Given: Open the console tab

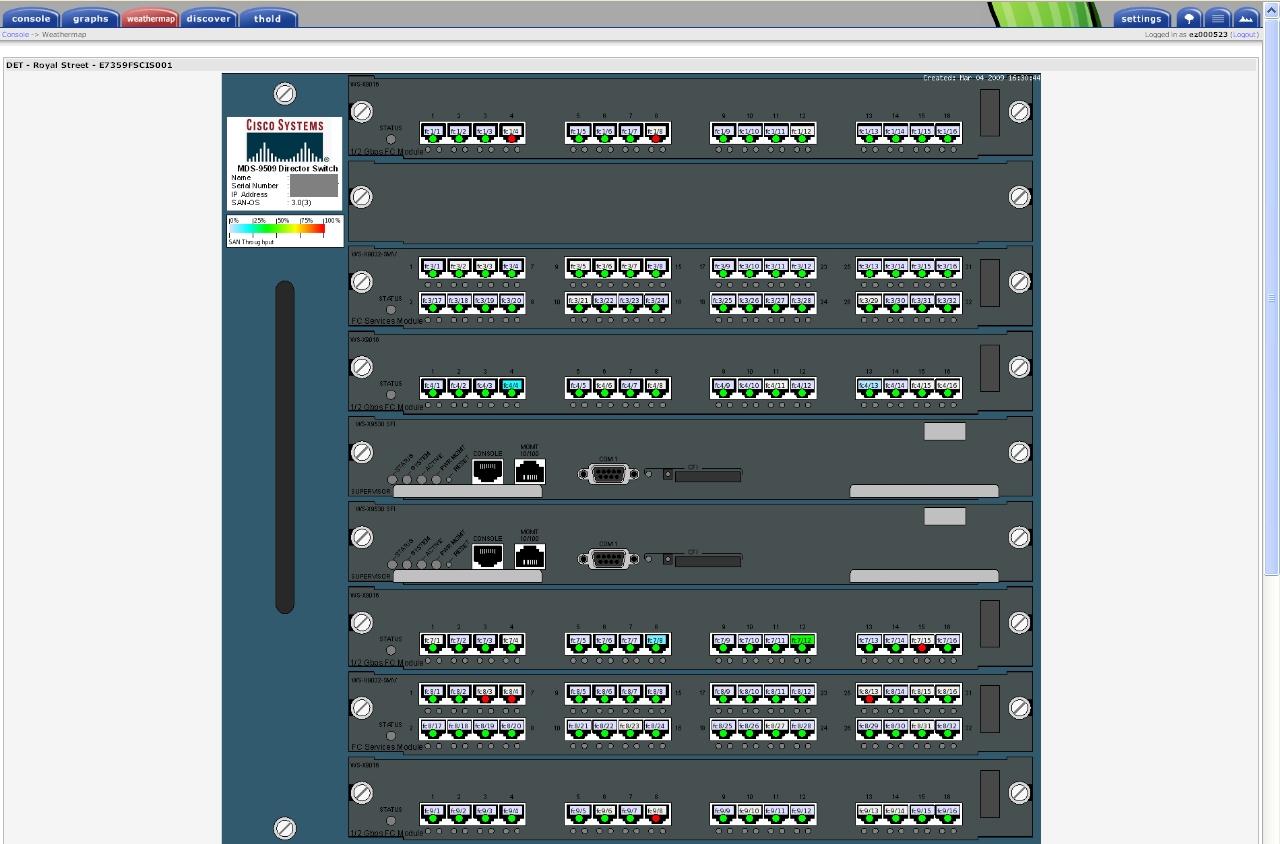Looking at the screenshot, I should click(31, 18).
